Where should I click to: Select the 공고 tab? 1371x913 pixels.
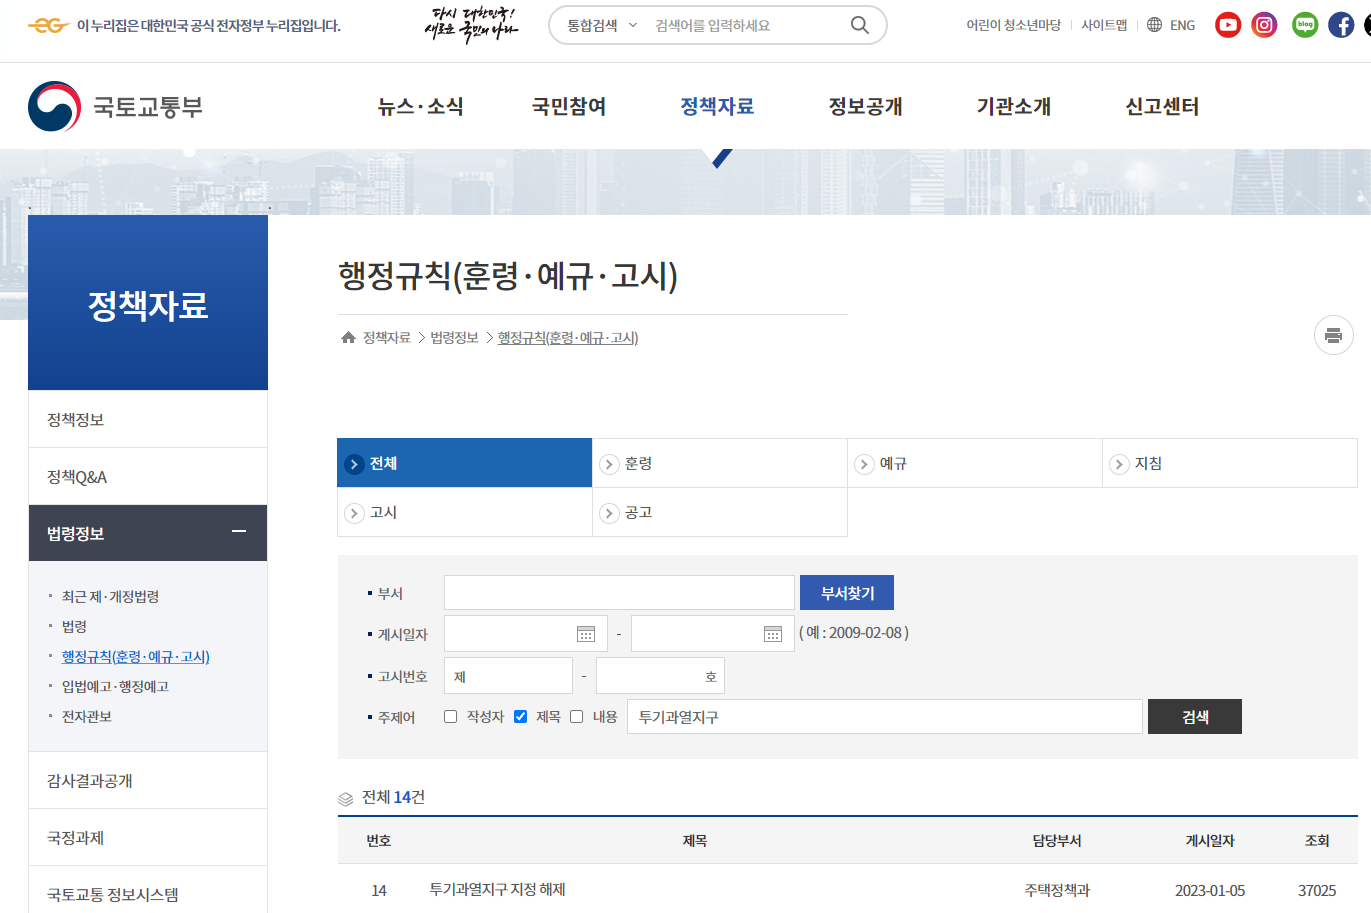coord(720,512)
